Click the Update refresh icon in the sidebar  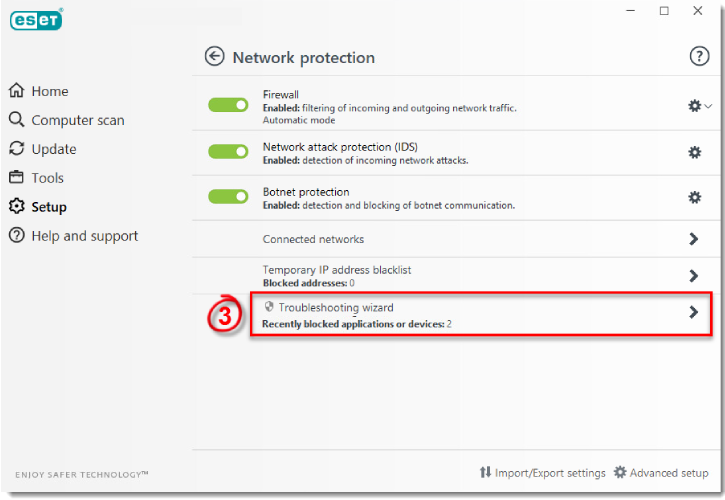pyautogui.click(x=17, y=148)
